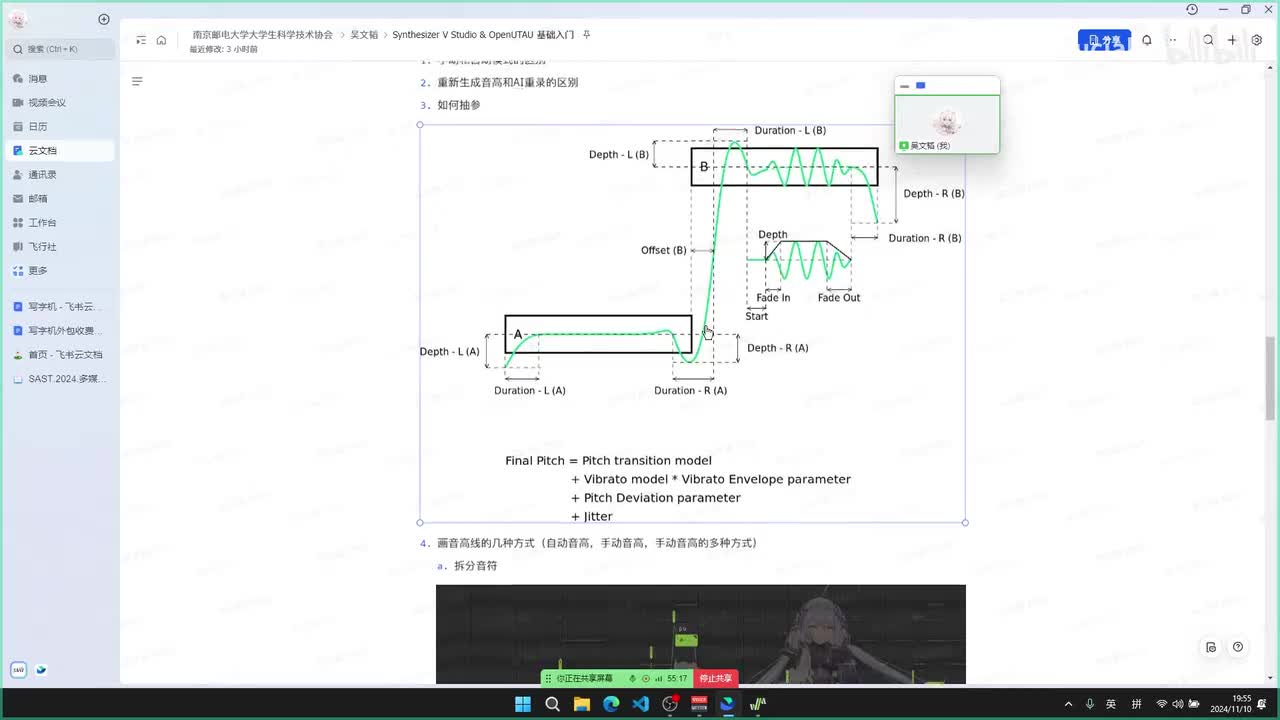Open Visual Studio Code from taskbar

[x=641, y=704]
